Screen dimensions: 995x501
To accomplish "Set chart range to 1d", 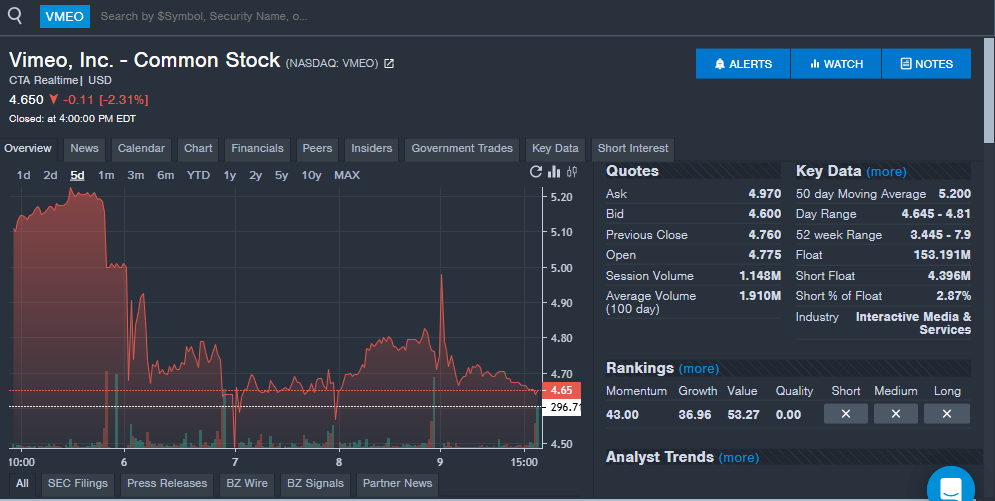I will (23, 175).
